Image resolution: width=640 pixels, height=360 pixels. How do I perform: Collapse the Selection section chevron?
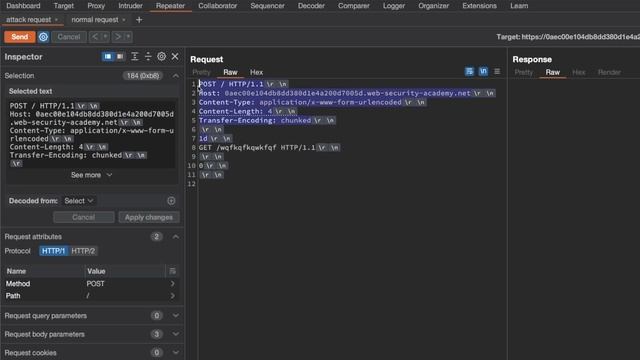176,76
